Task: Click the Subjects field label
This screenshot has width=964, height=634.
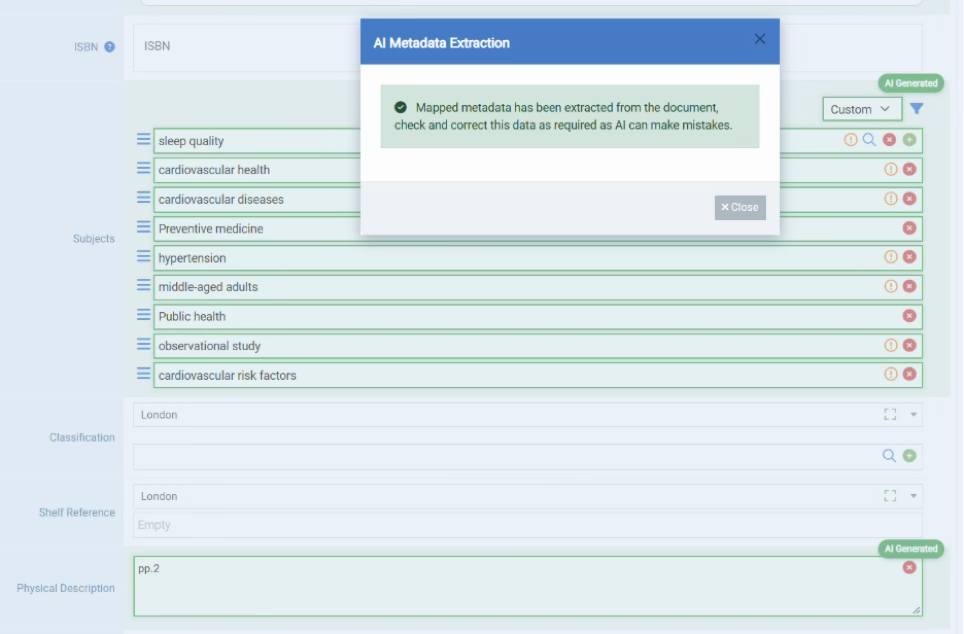Action: click(94, 239)
